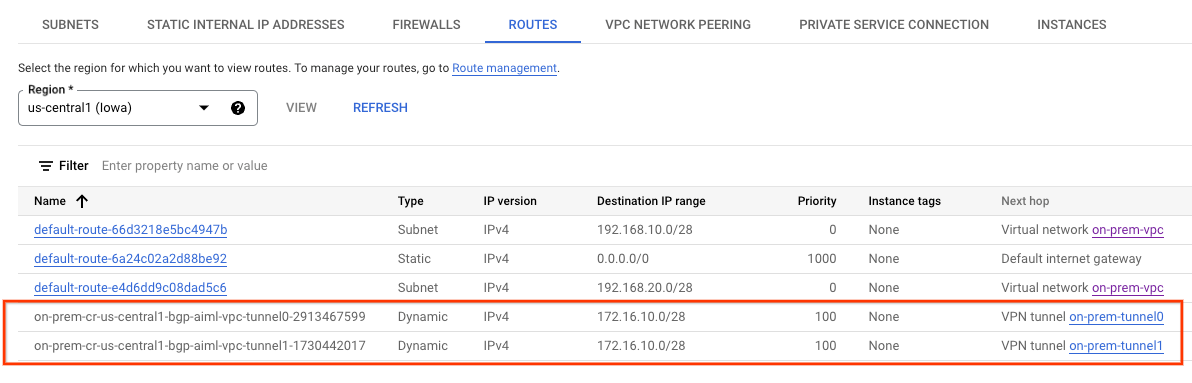Open the Private Service Connection tab

point(894,25)
